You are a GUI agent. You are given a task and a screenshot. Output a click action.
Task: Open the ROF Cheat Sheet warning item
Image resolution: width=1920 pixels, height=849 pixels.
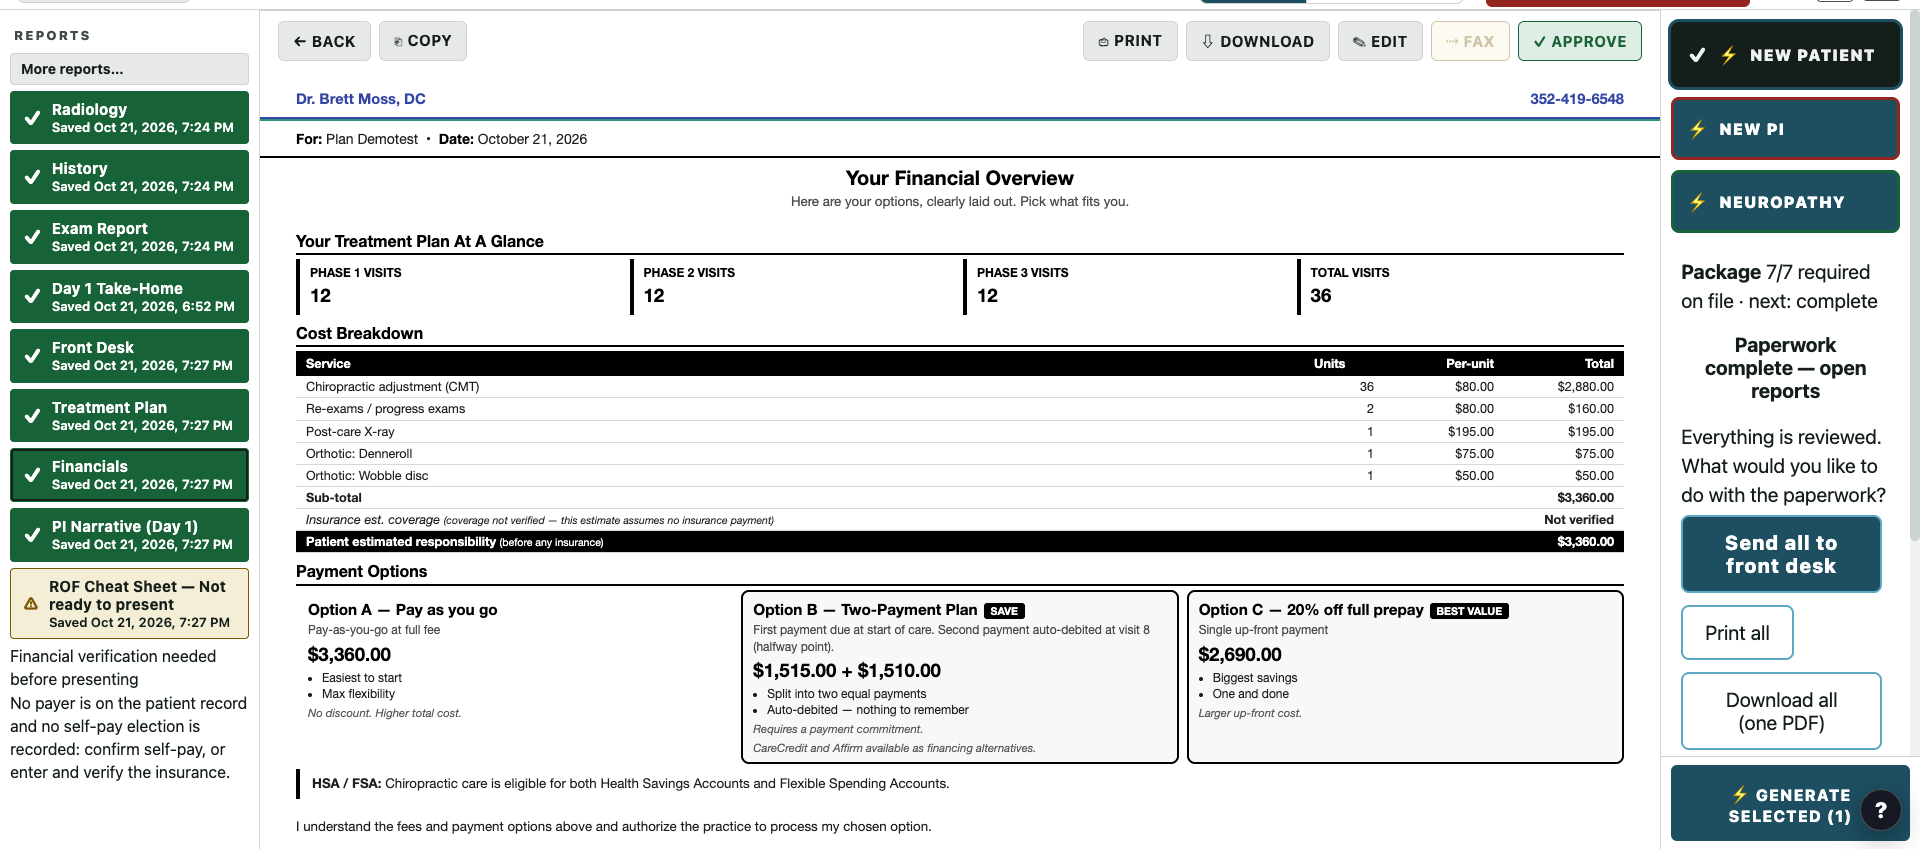pos(129,604)
